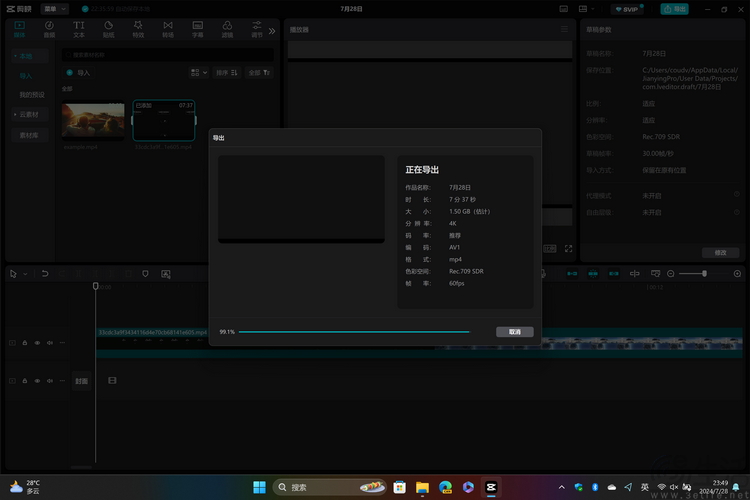Viewport: 750px width, 500px height.
Task: Select the example.mp4 thumbnail
Action: [93, 120]
